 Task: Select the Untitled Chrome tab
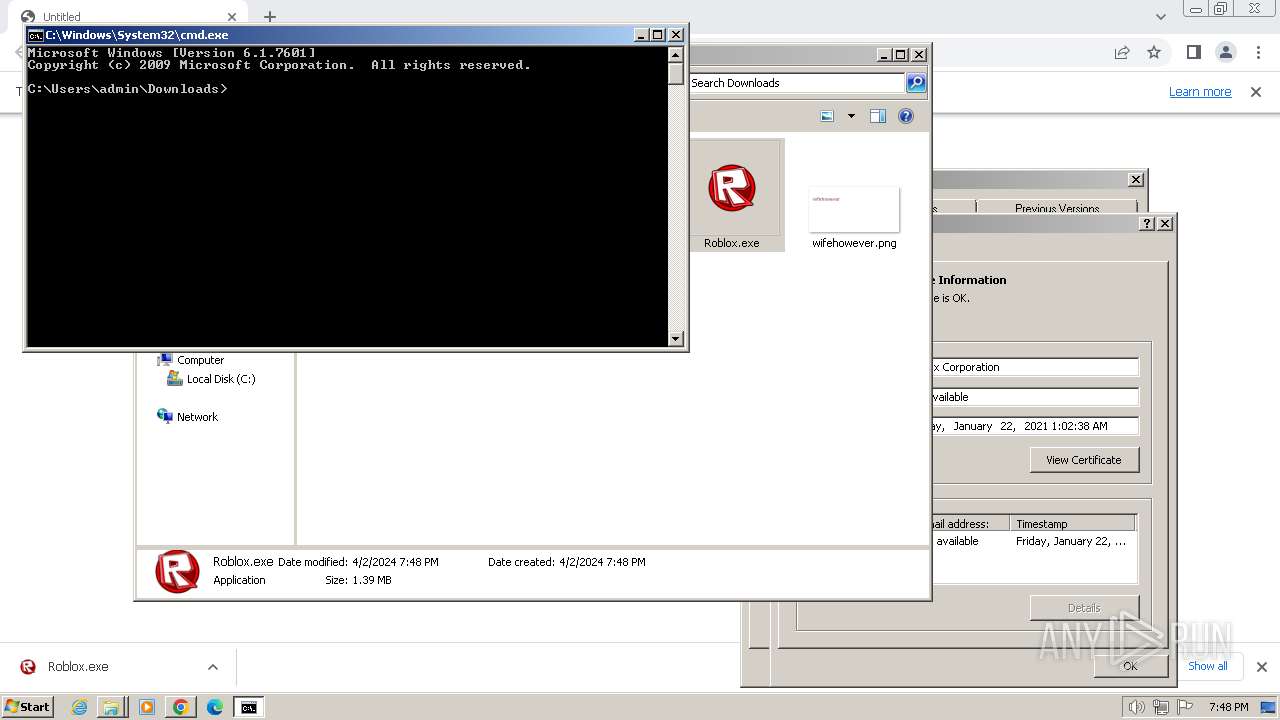click(130, 16)
